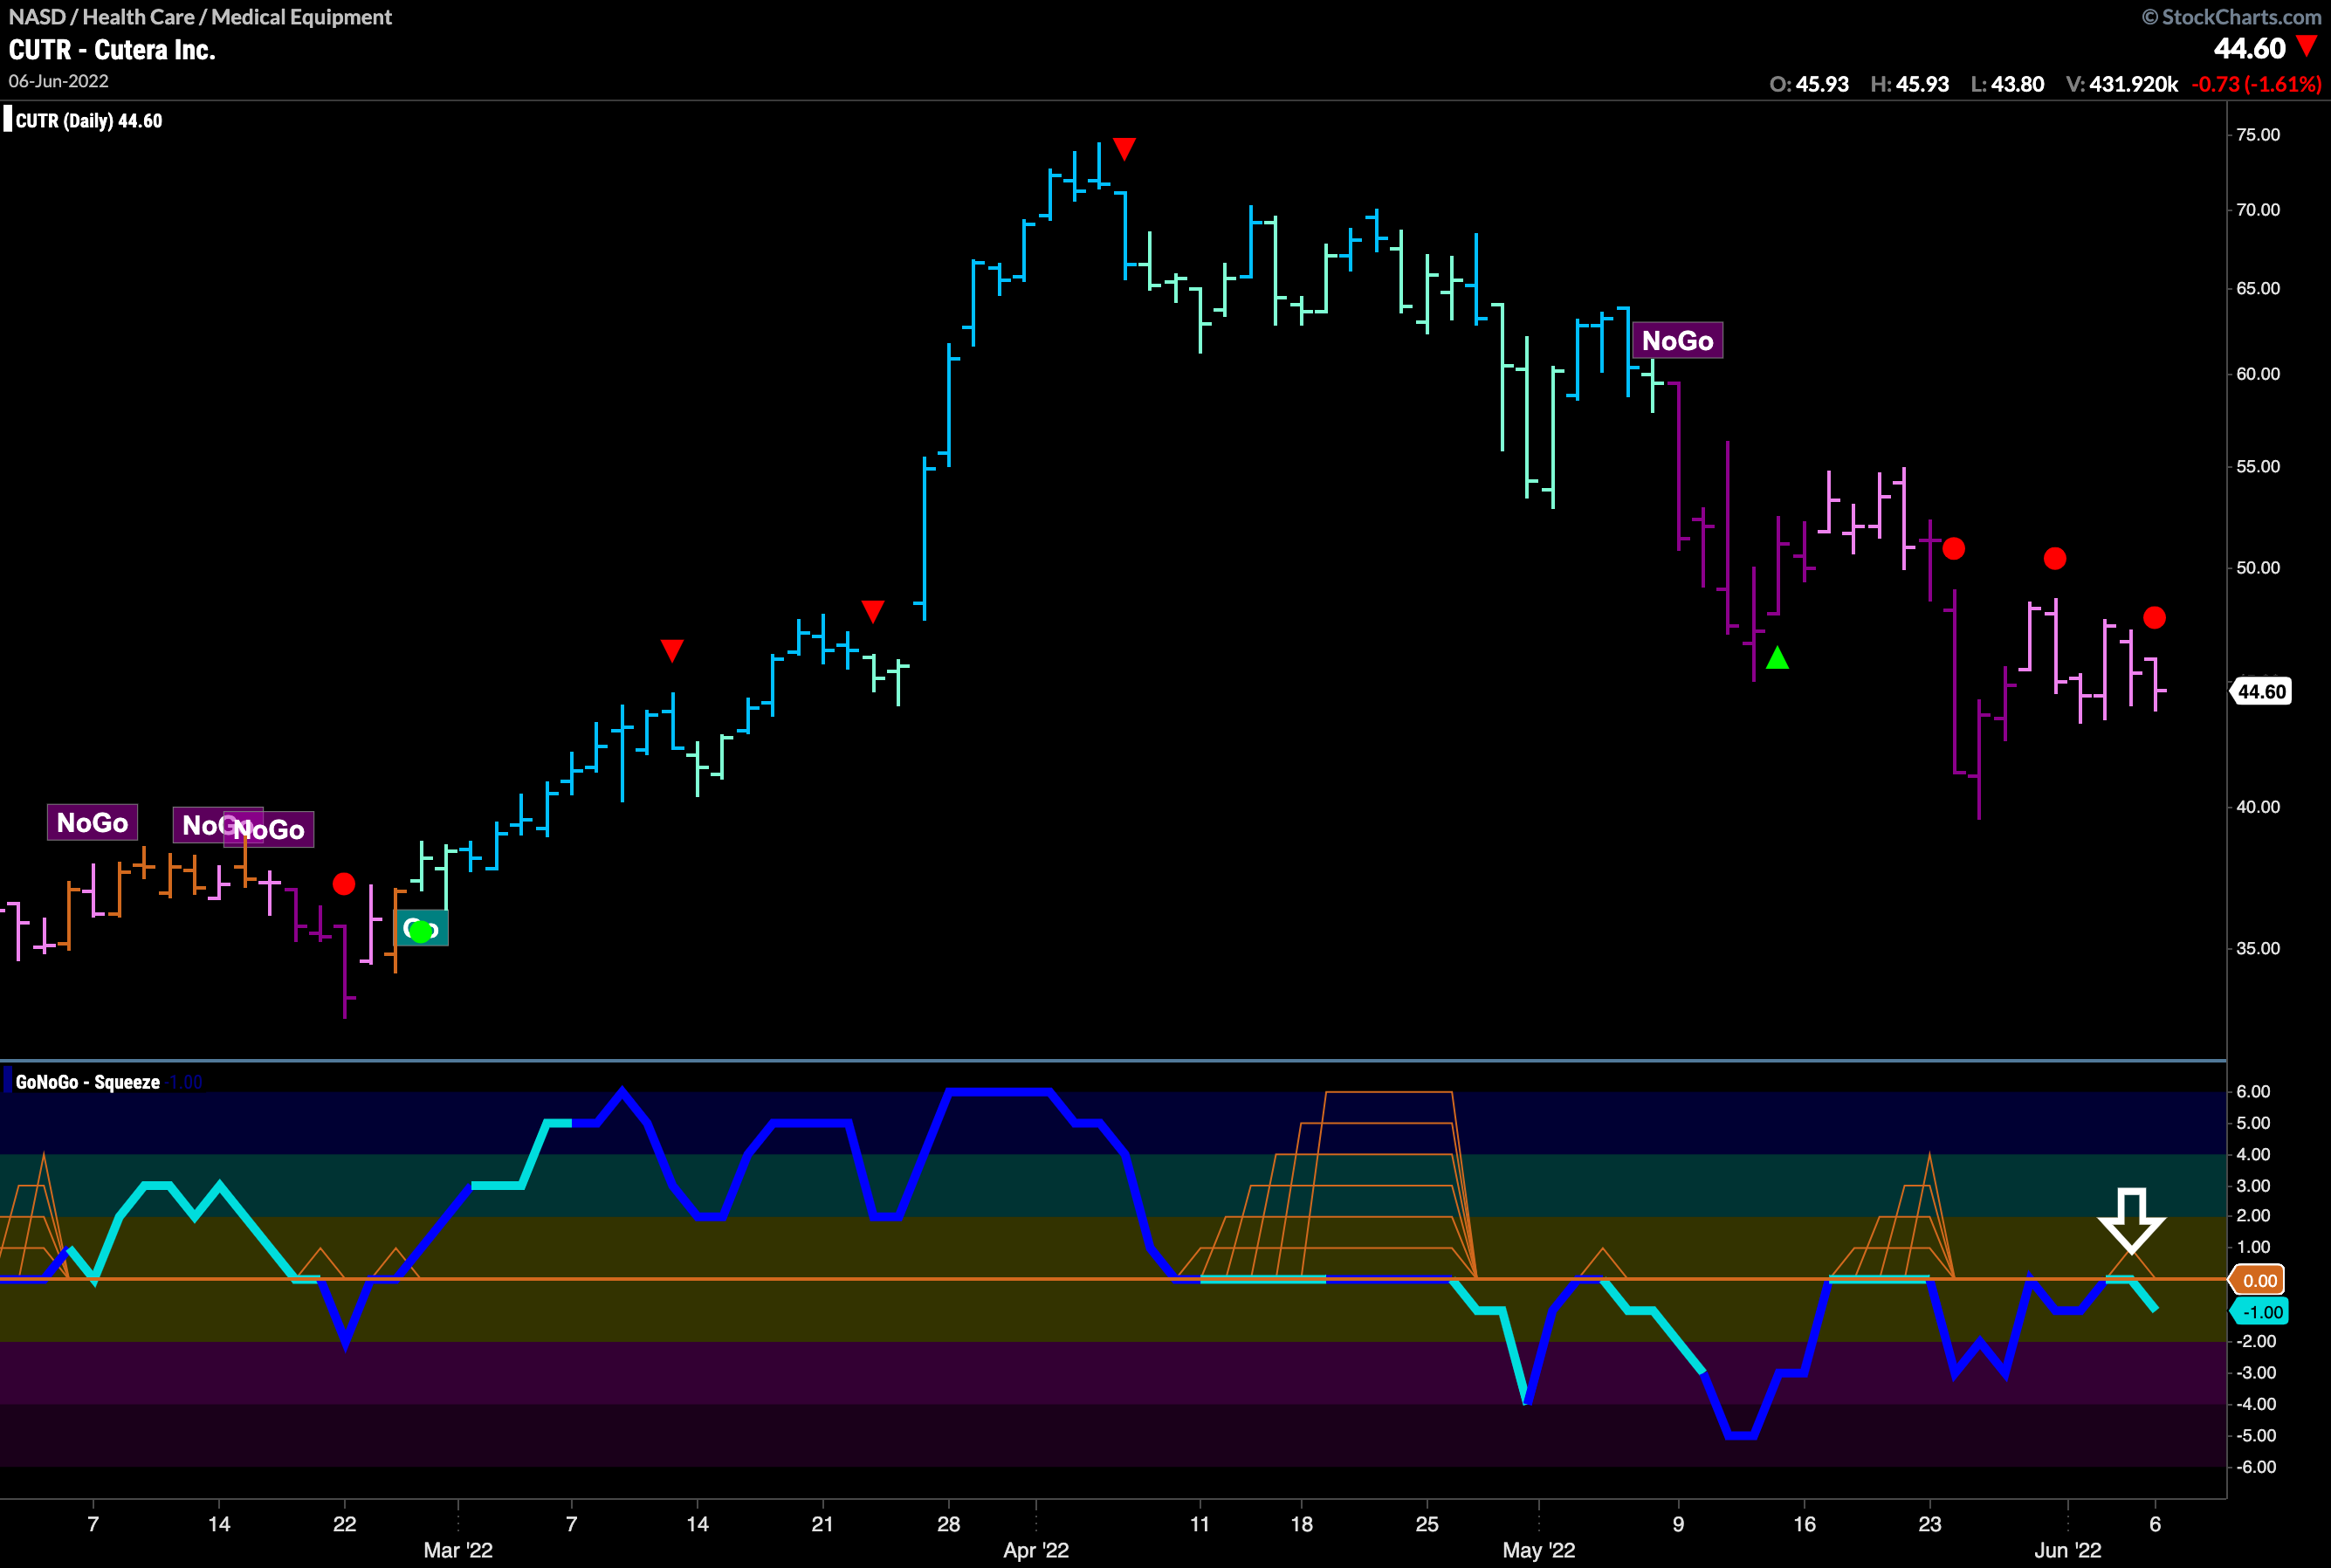Click the CUTR (Daily) 44.60 legend label
The width and height of the screenshot is (2331, 1568).
88,121
